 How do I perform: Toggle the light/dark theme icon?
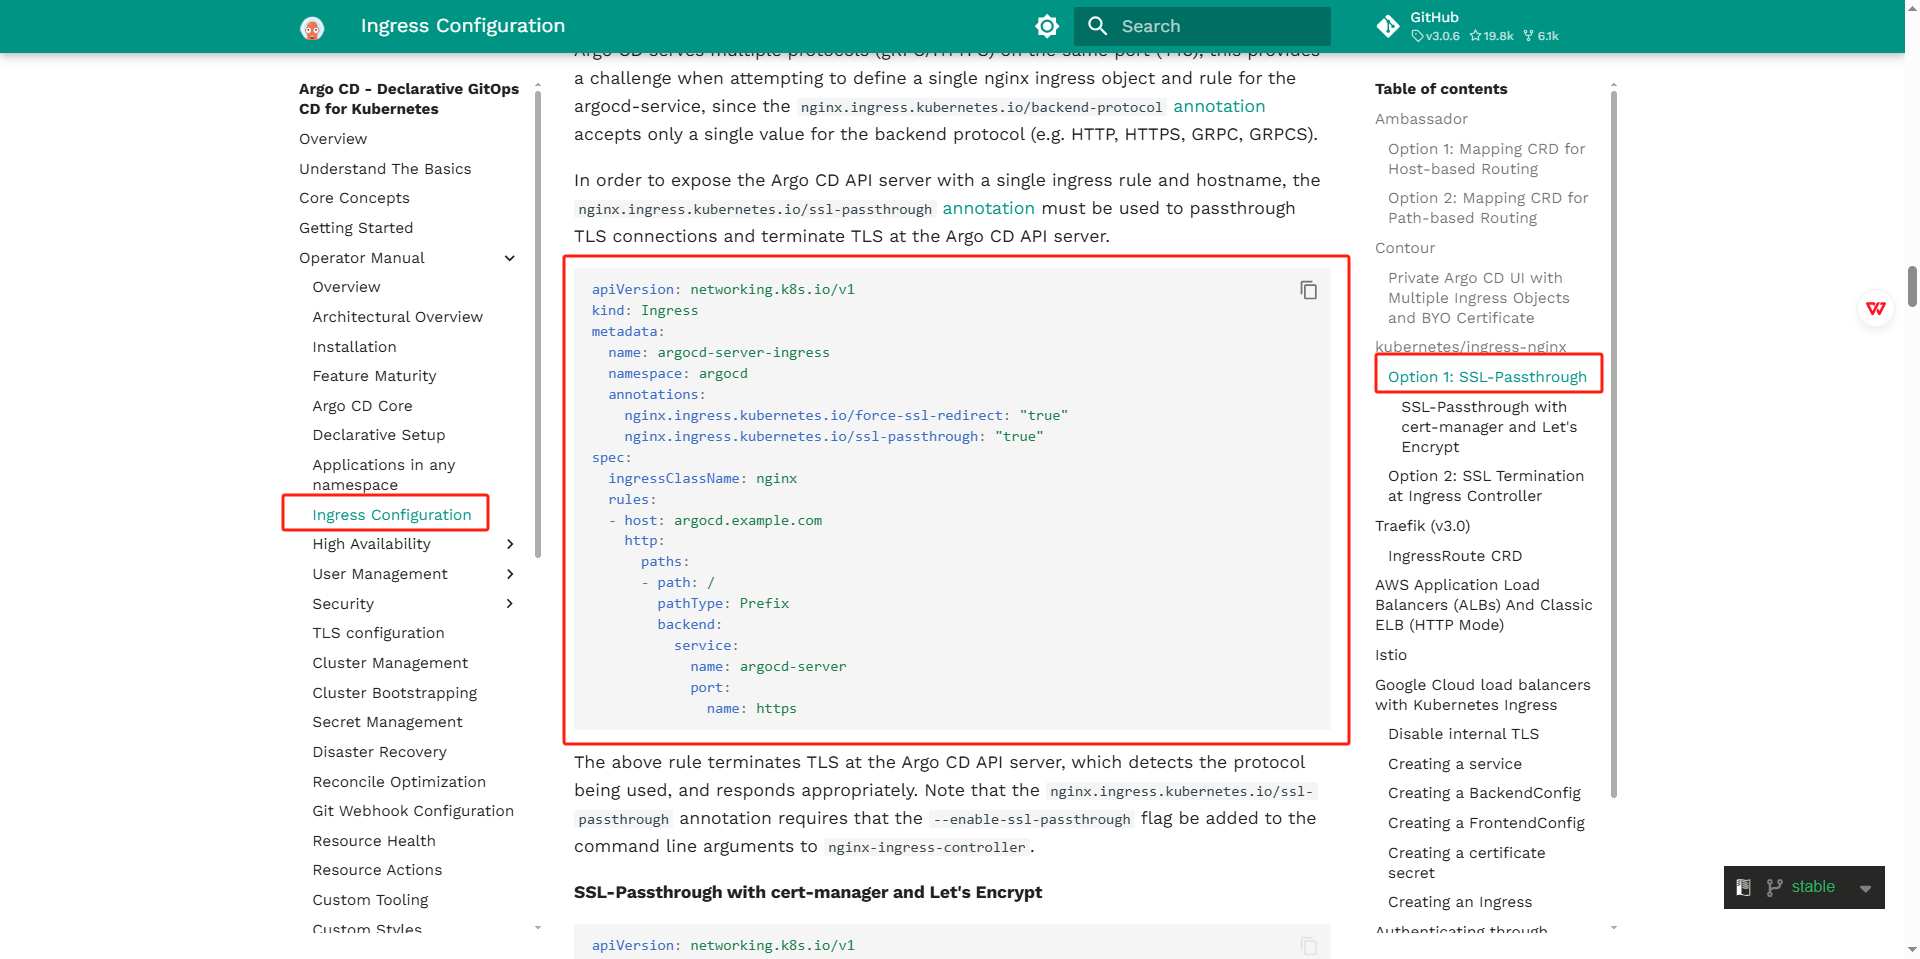coord(1047,26)
